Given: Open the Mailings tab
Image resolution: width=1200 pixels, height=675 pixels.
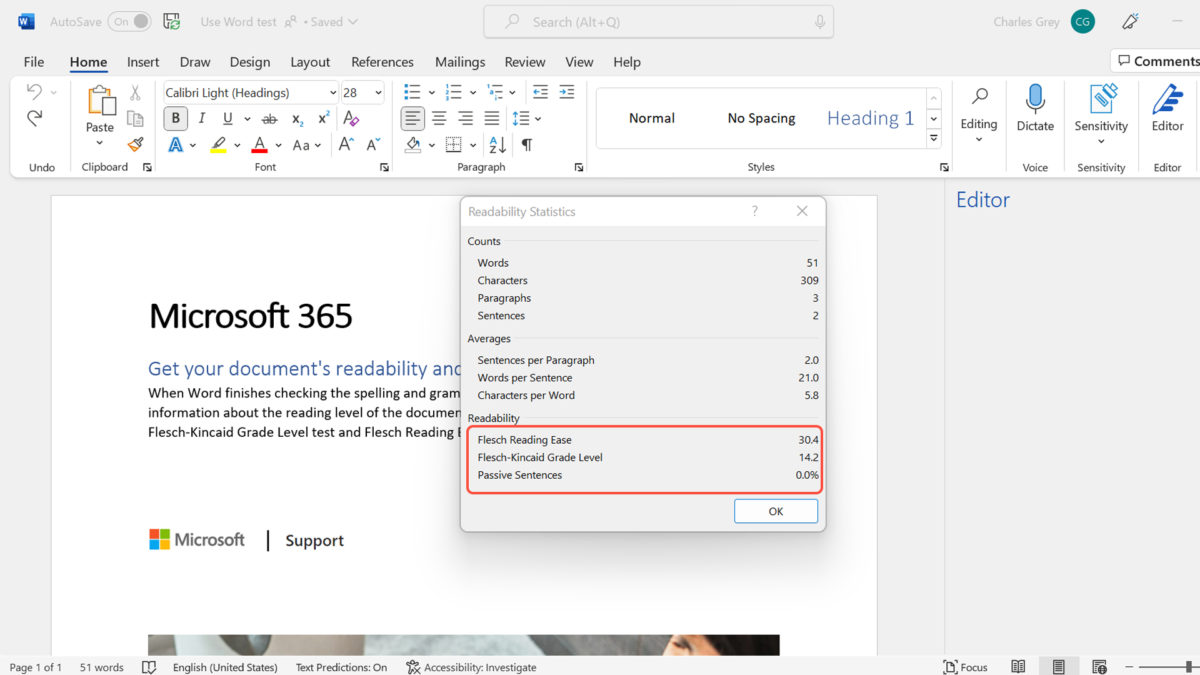Looking at the screenshot, I should (x=459, y=61).
